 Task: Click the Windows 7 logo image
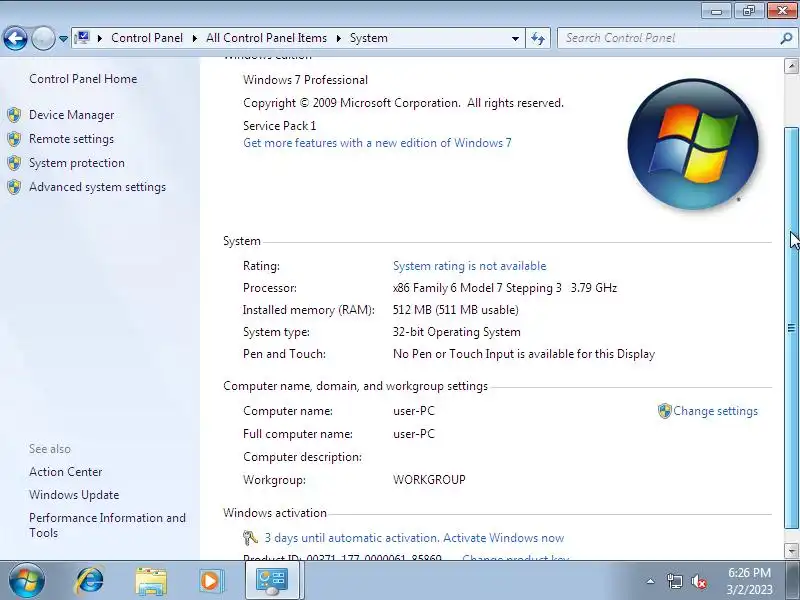point(693,144)
